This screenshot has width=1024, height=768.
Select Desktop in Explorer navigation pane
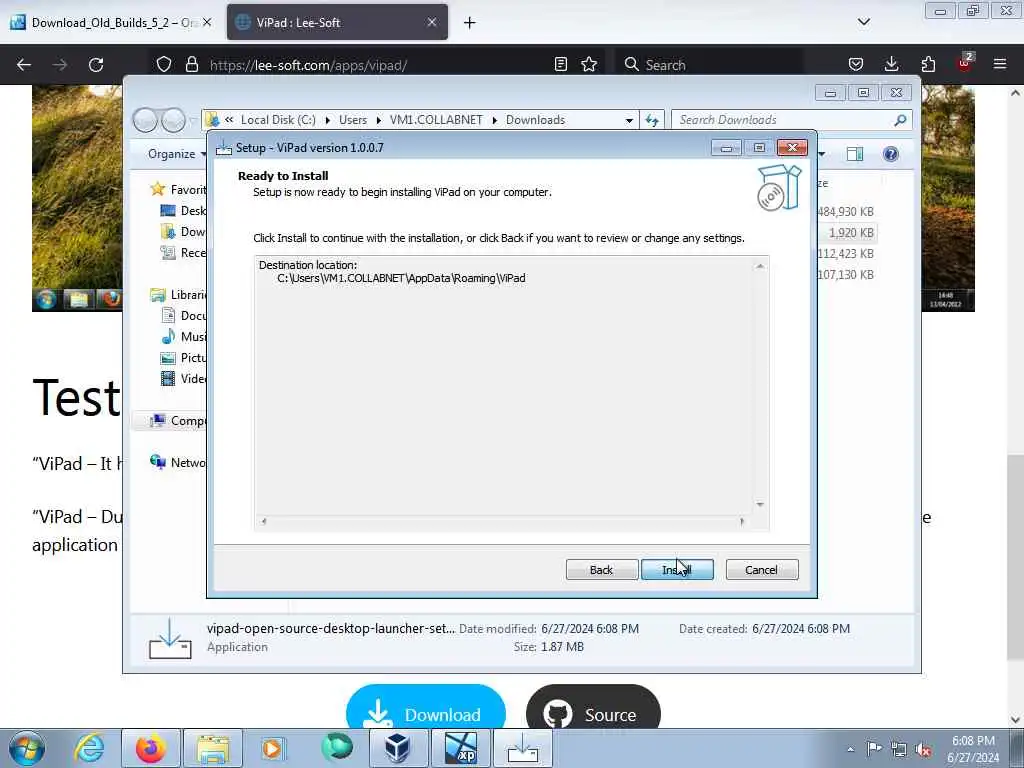(183, 210)
